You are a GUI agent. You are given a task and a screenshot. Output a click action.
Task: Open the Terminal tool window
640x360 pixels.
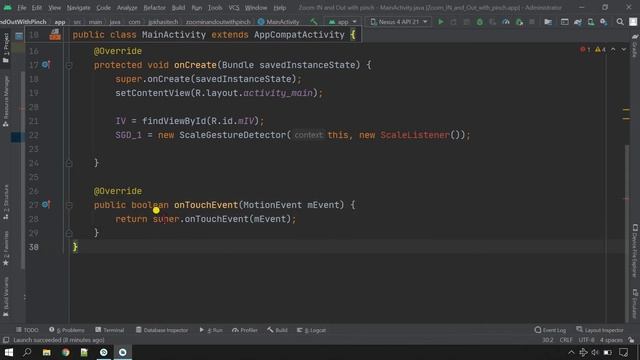click(109, 330)
